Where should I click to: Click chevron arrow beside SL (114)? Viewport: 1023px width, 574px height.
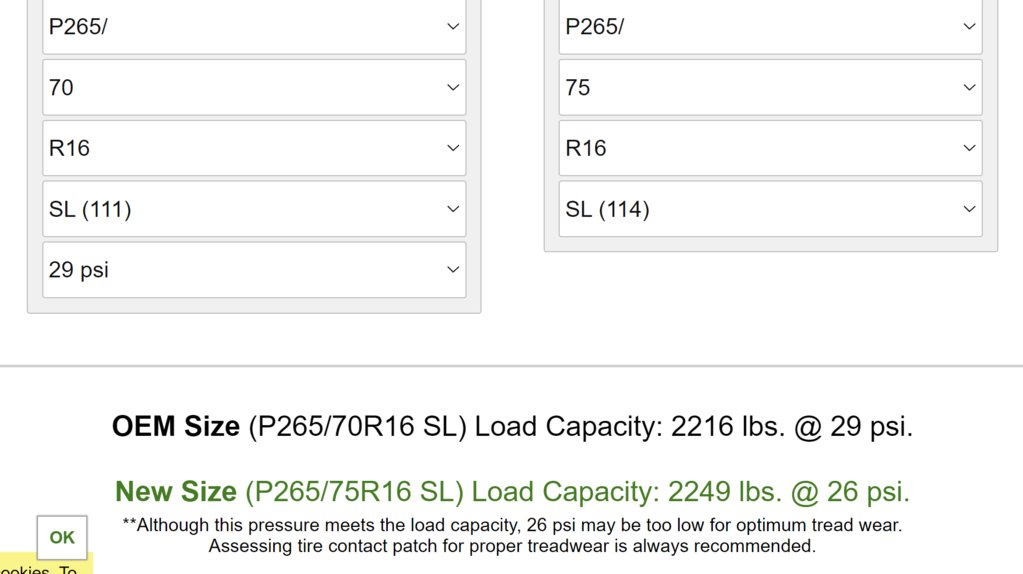coord(970,209)
